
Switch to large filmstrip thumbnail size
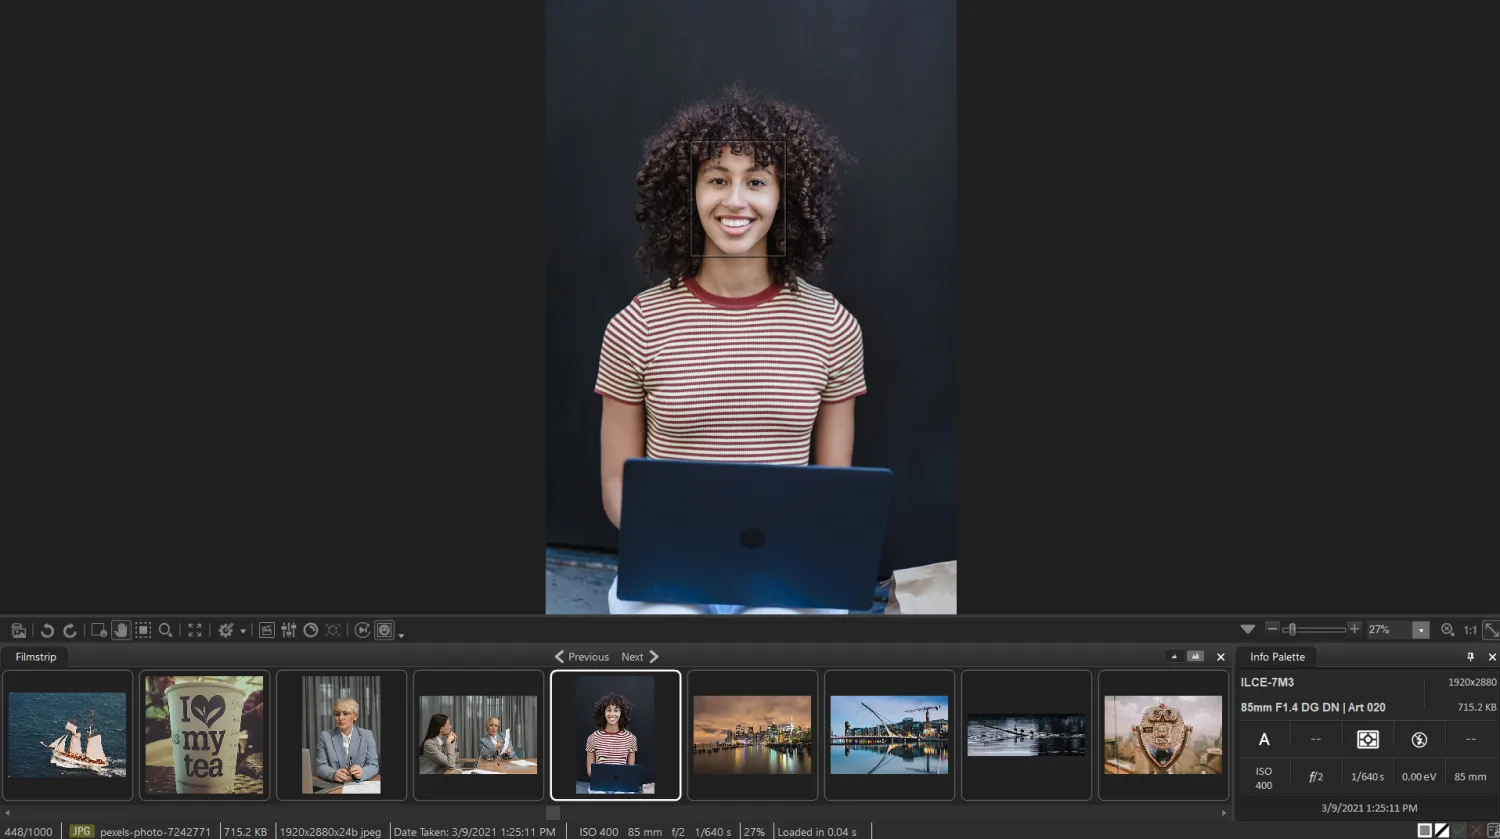pyautogui.click(x=1195, y=657)
